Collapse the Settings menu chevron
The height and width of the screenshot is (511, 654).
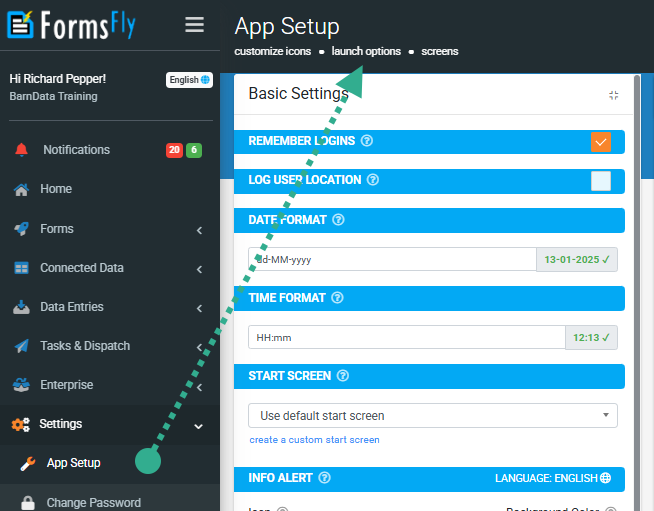coord(199,426)
